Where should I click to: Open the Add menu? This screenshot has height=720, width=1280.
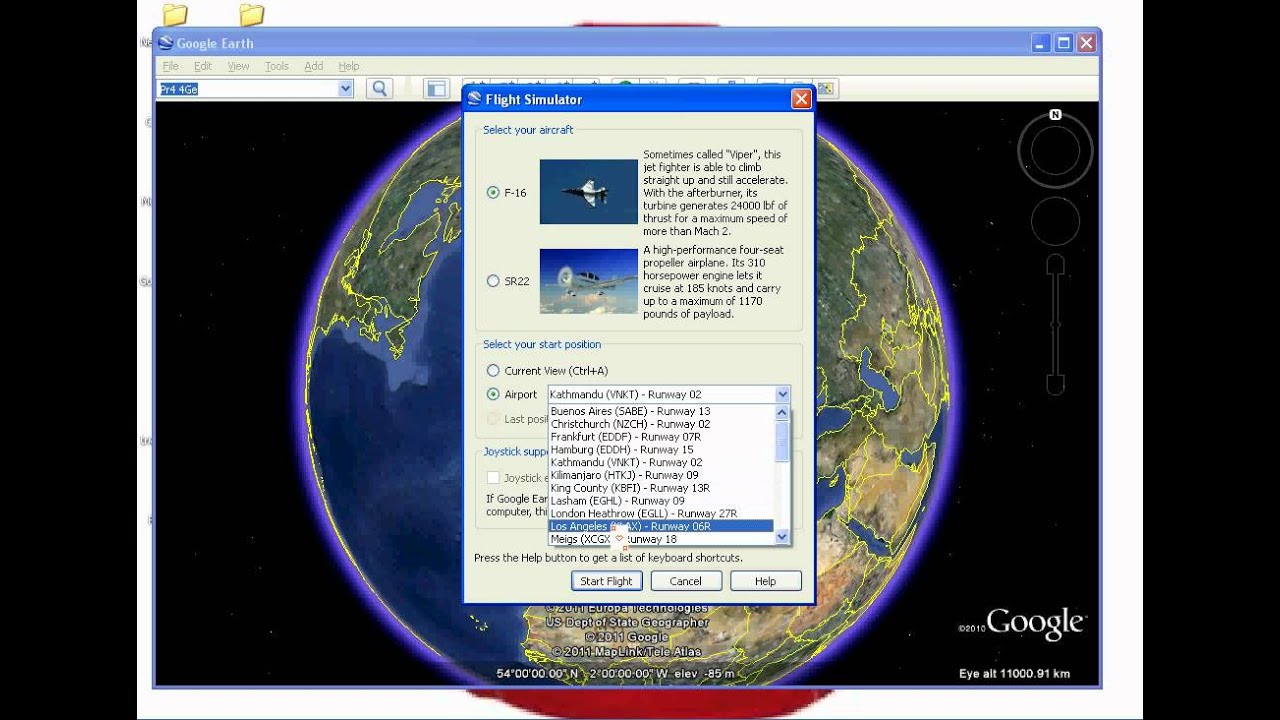click(x=314, y=66)
